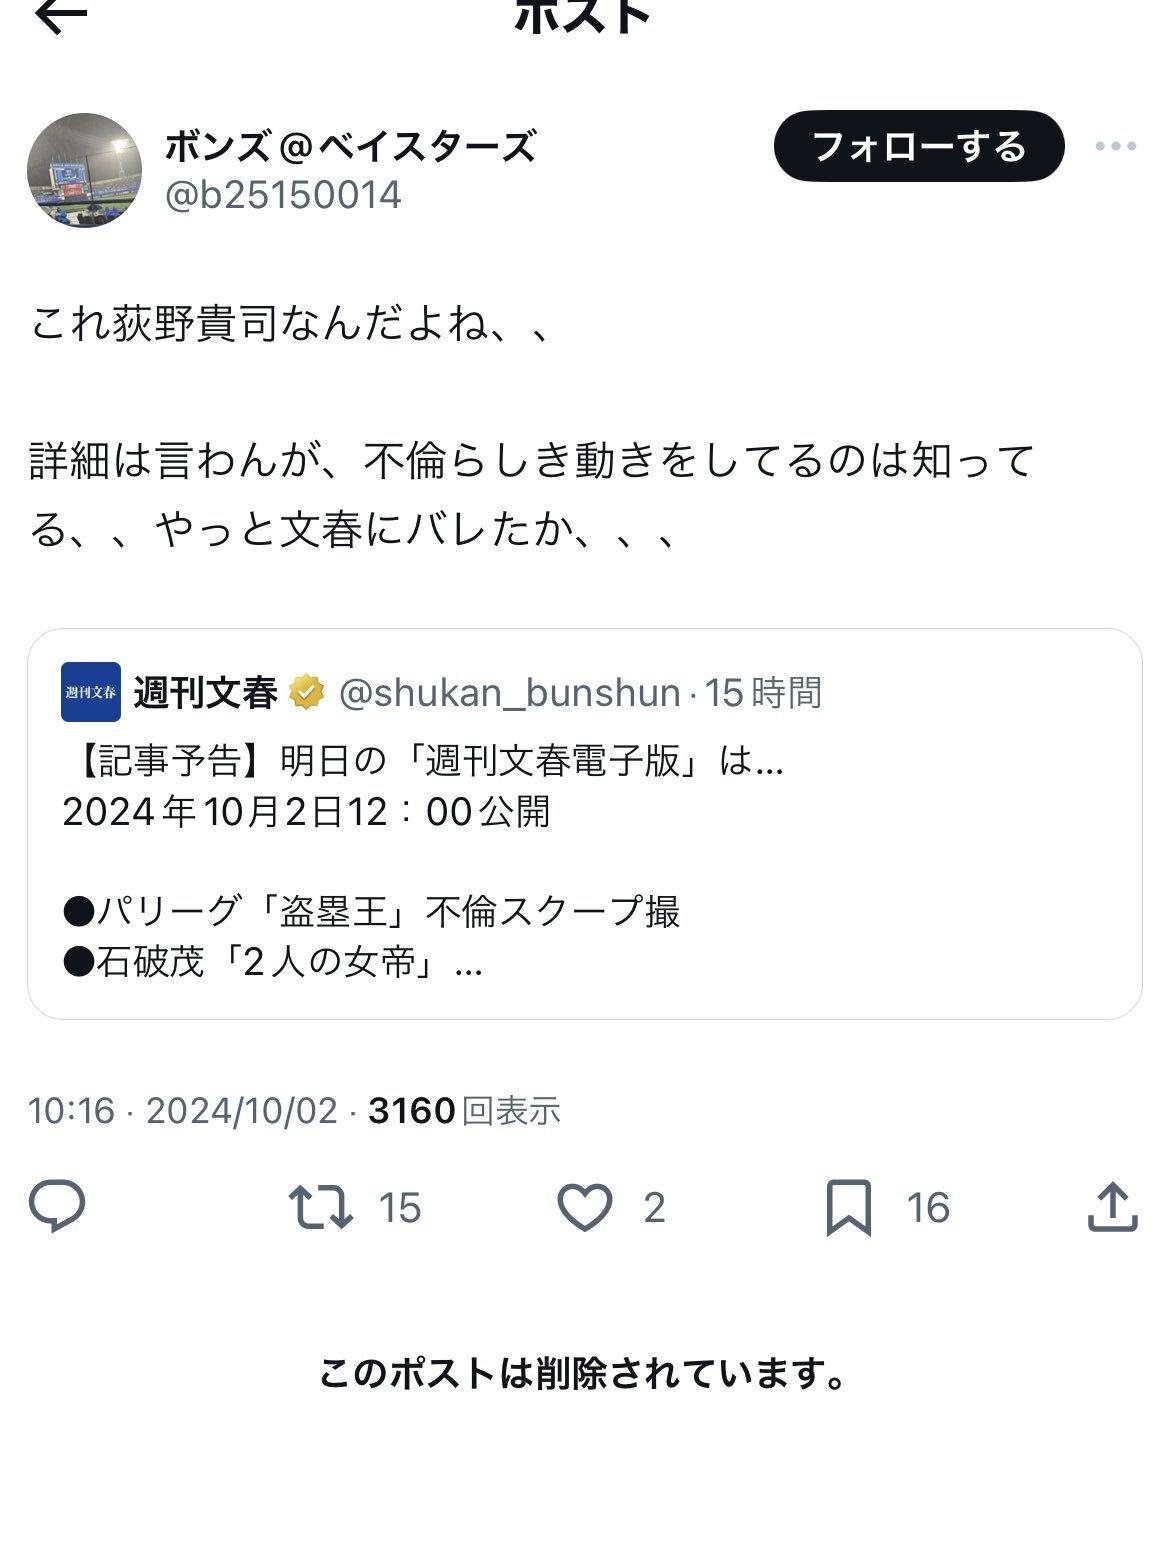Viewport: 1170px width, 1556px height.
Task: Open the ボンズ＠ベイスターズ display name
Action: point(350,147)
